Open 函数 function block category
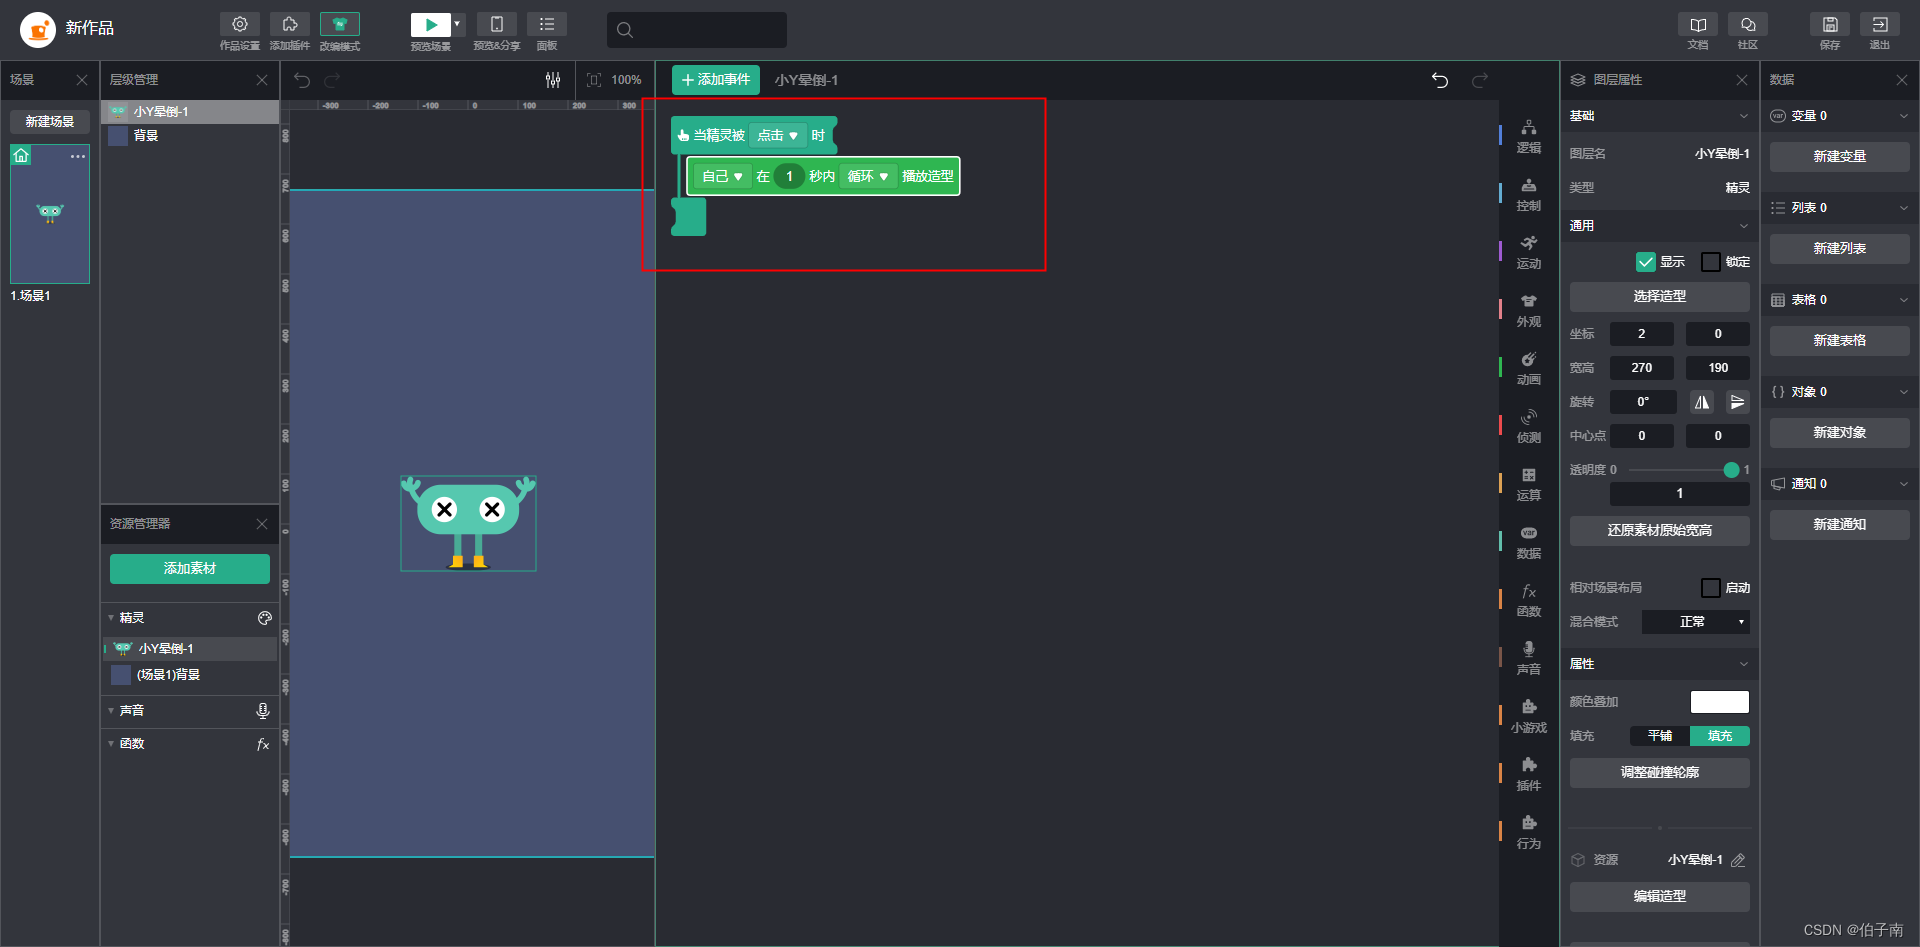The image size is (1920, 947). [1529, 600]
